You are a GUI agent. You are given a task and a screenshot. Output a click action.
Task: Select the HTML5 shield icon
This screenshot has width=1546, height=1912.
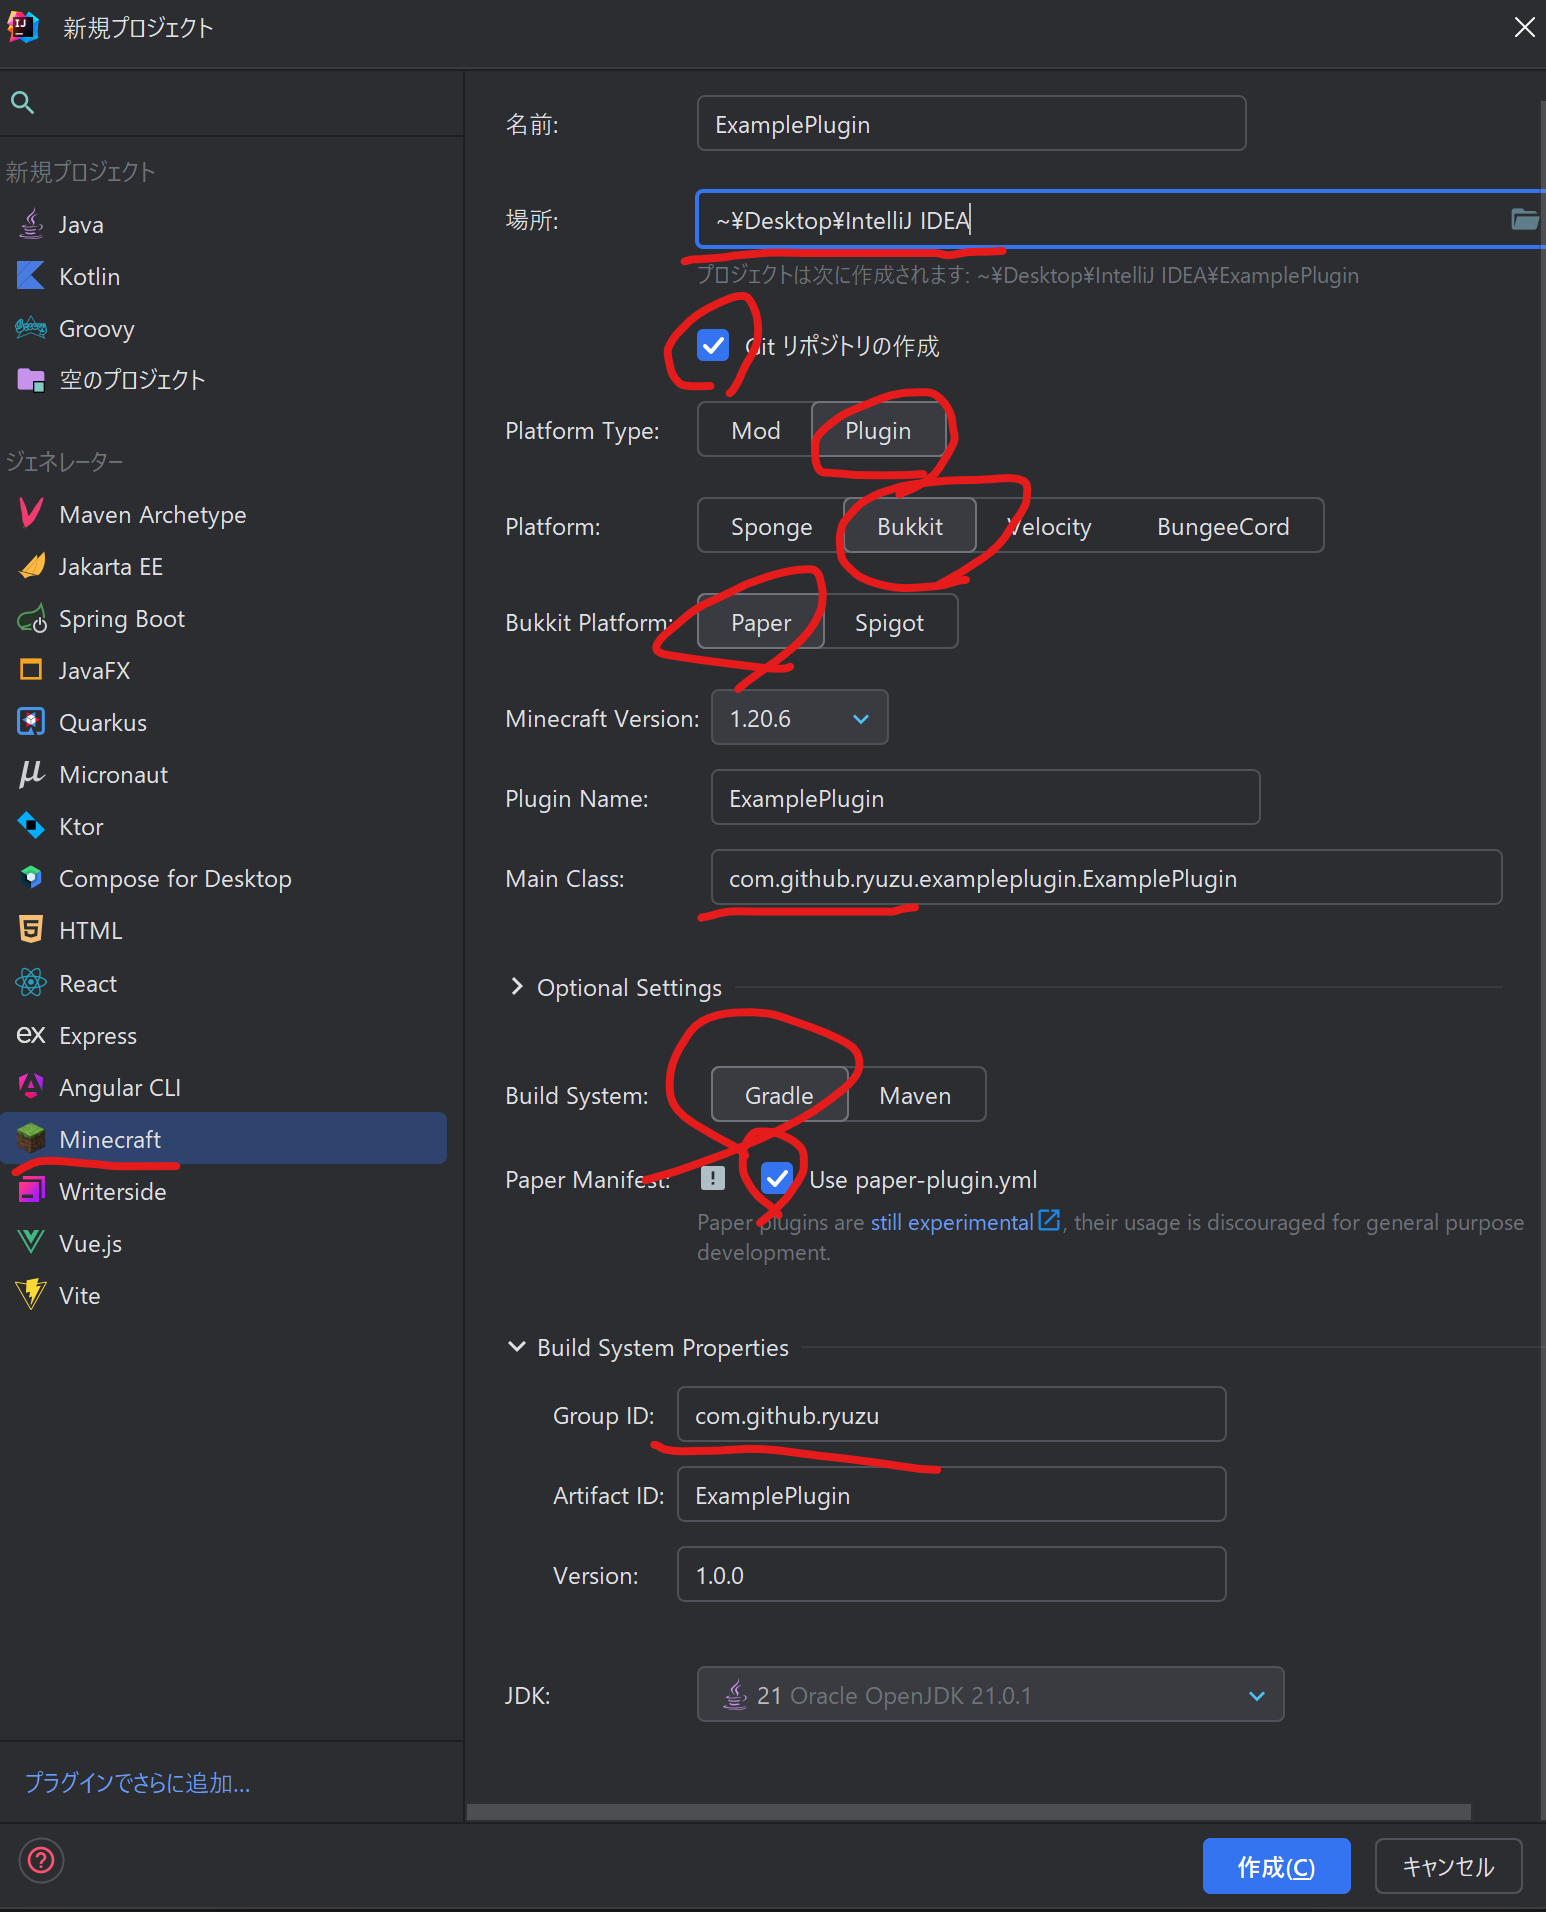pos(31,930)
